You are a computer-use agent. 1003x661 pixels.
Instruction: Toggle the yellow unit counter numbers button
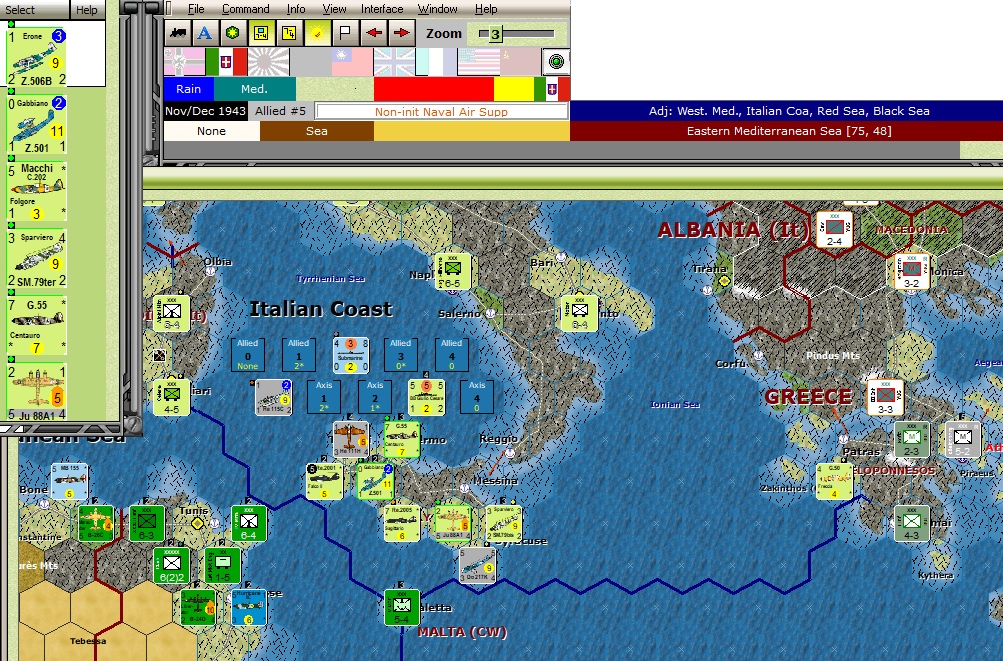pos(289,33)
